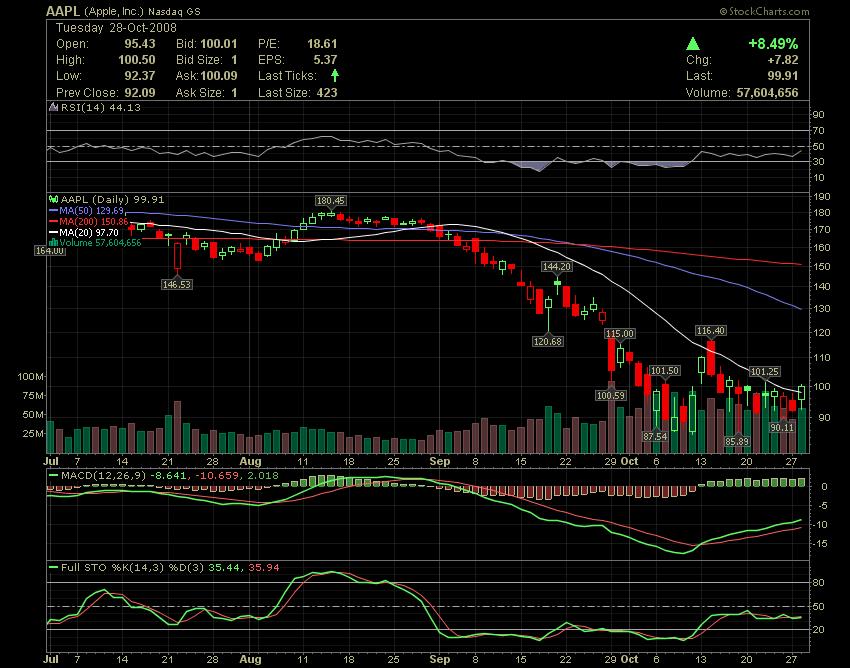Click the 146.53 price low label
The width and height of the screenshot is (850, 668).
point(177,284)
